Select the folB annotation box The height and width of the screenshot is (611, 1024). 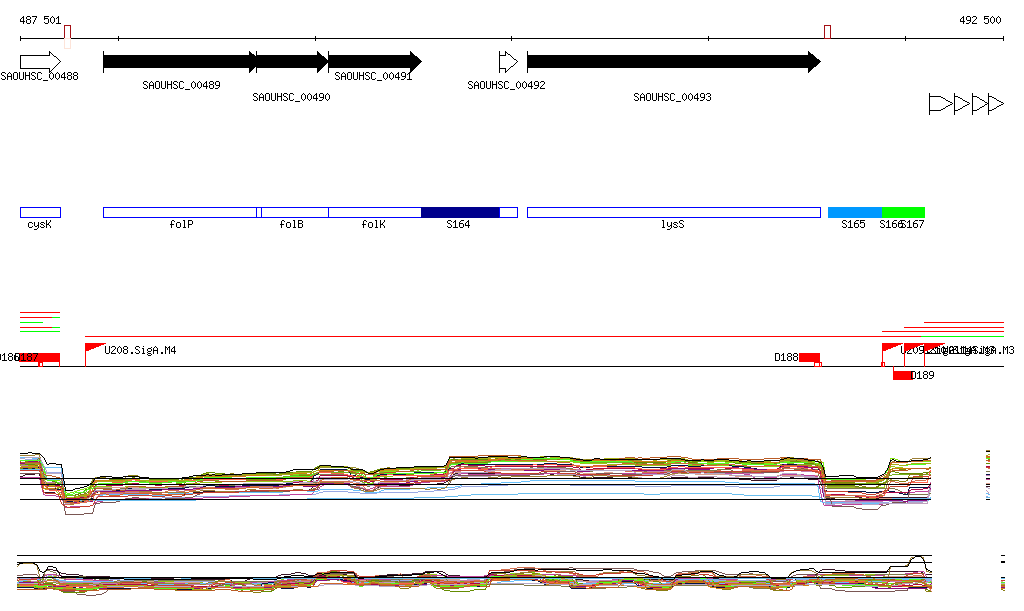pyautogui.click(x=294, y=212)
